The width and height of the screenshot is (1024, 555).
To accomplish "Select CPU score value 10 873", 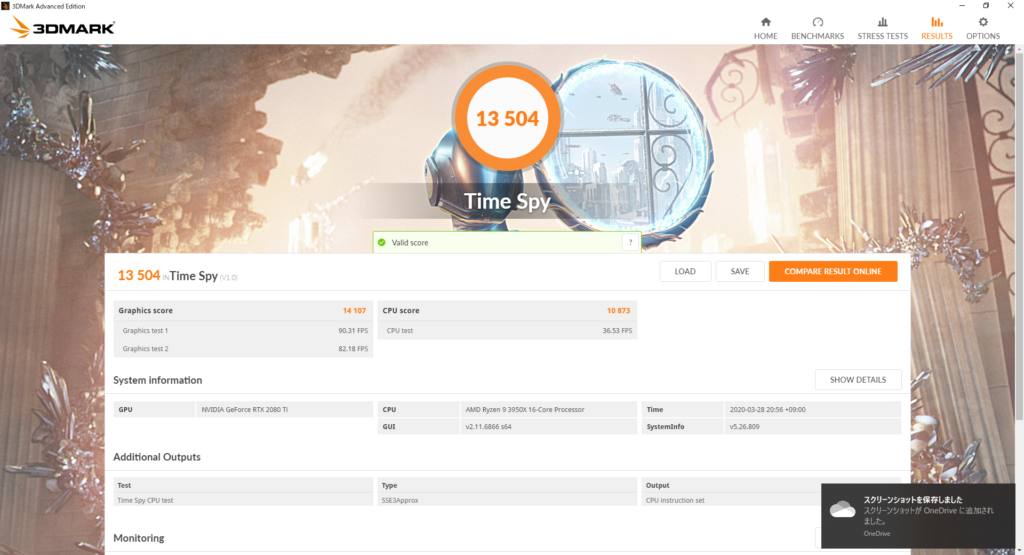I will click(618, 311).
